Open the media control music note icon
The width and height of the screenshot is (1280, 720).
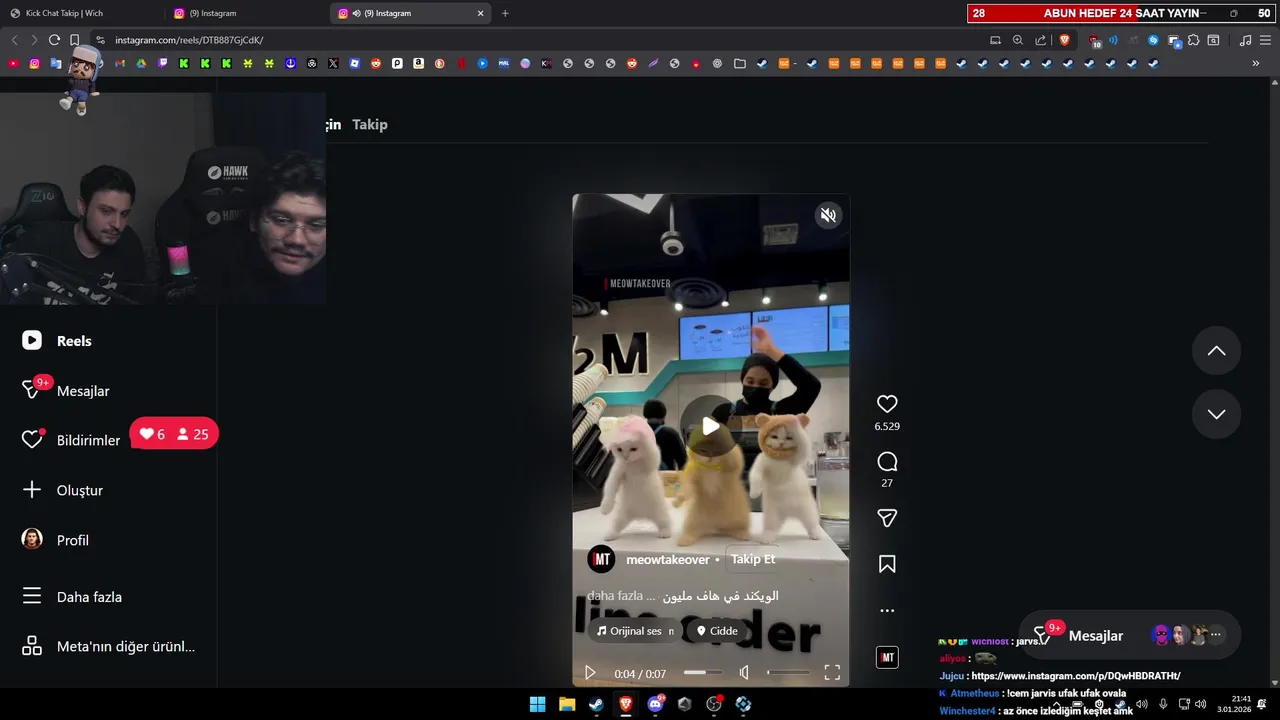coord(1245,40)
